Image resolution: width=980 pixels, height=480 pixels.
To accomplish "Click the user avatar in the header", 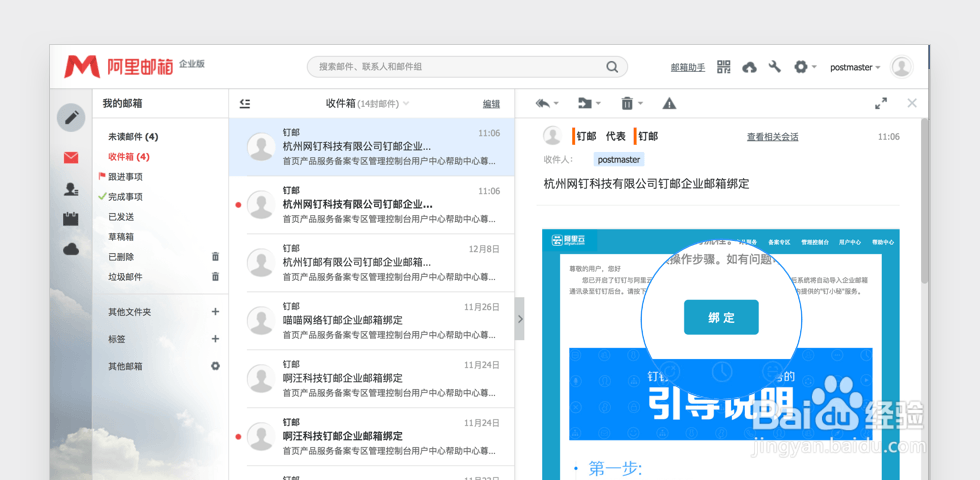I will 901,67.
